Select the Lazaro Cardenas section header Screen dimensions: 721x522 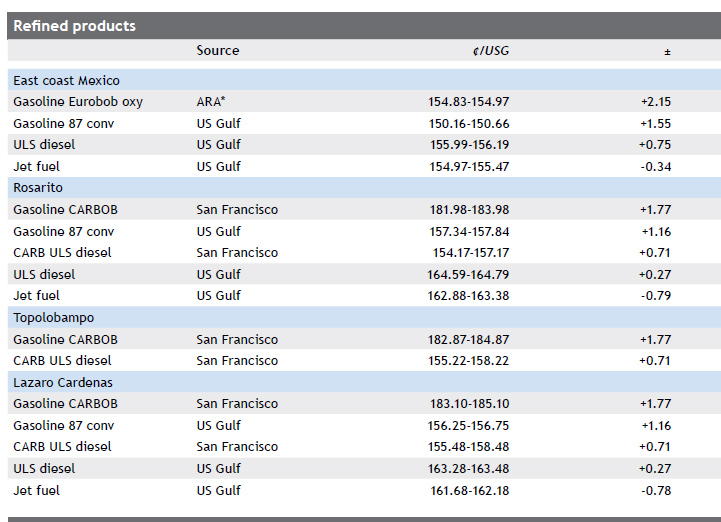[62, 383]
